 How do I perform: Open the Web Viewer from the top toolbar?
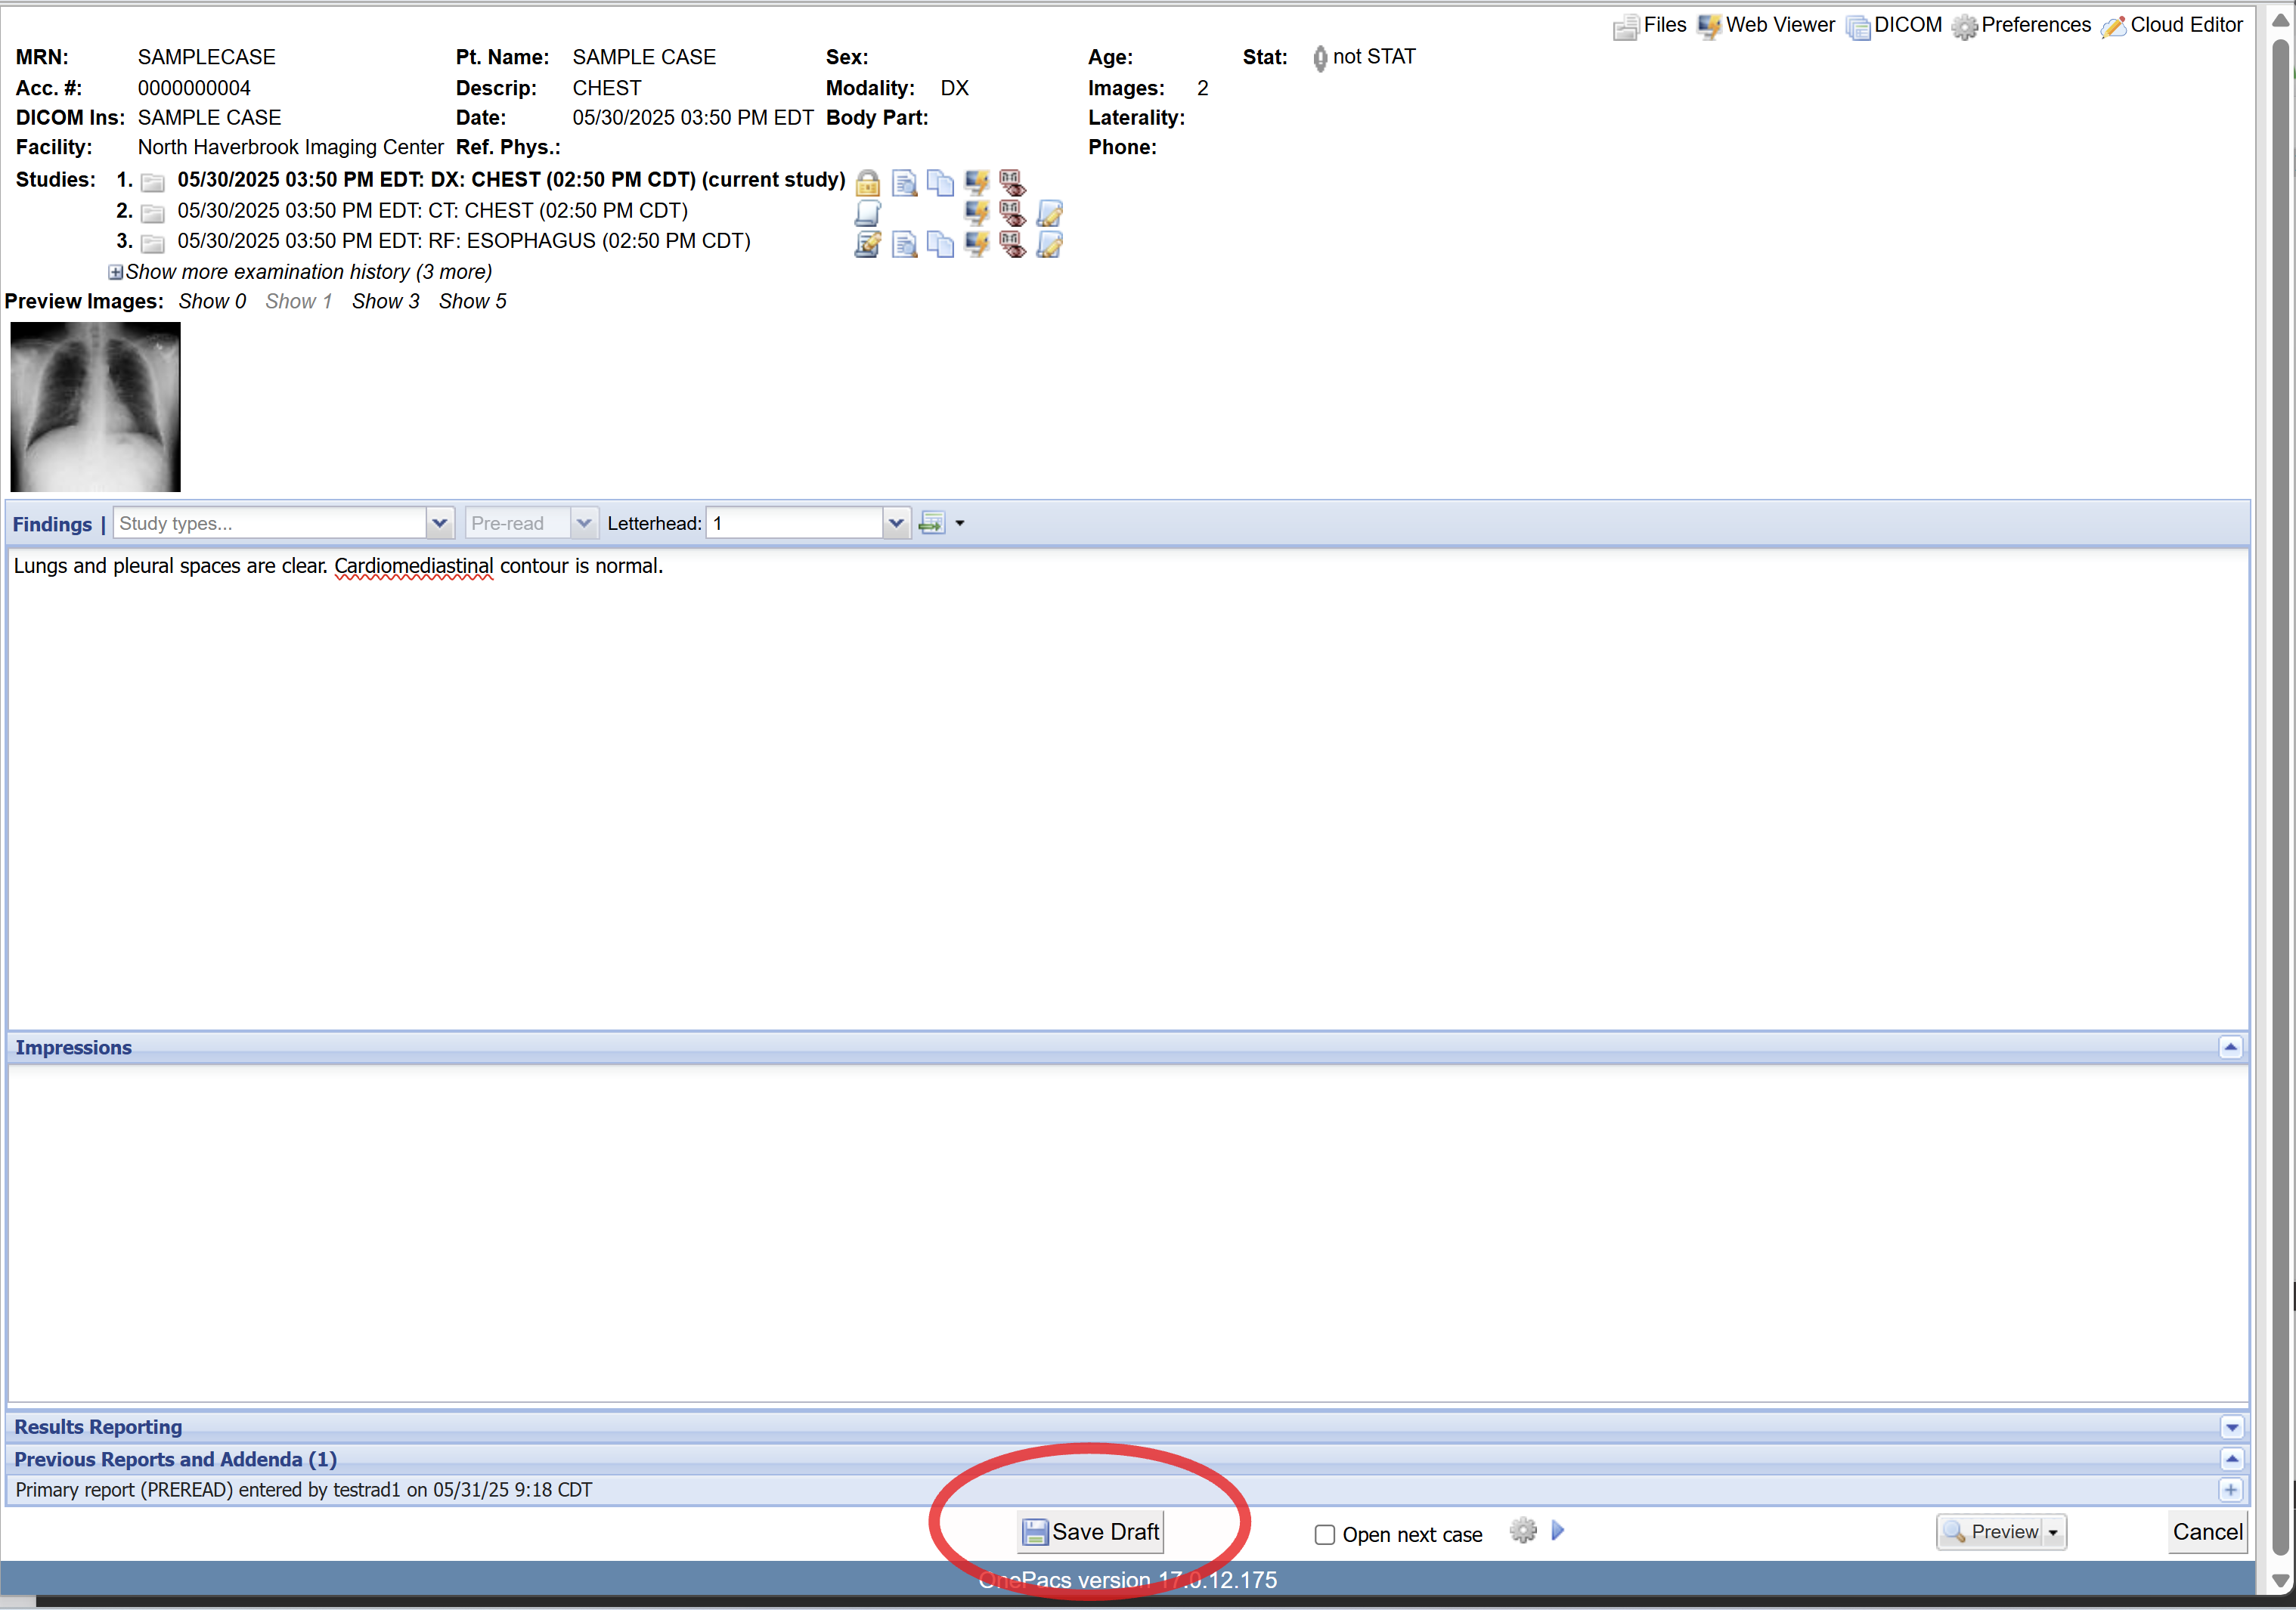1766,25
